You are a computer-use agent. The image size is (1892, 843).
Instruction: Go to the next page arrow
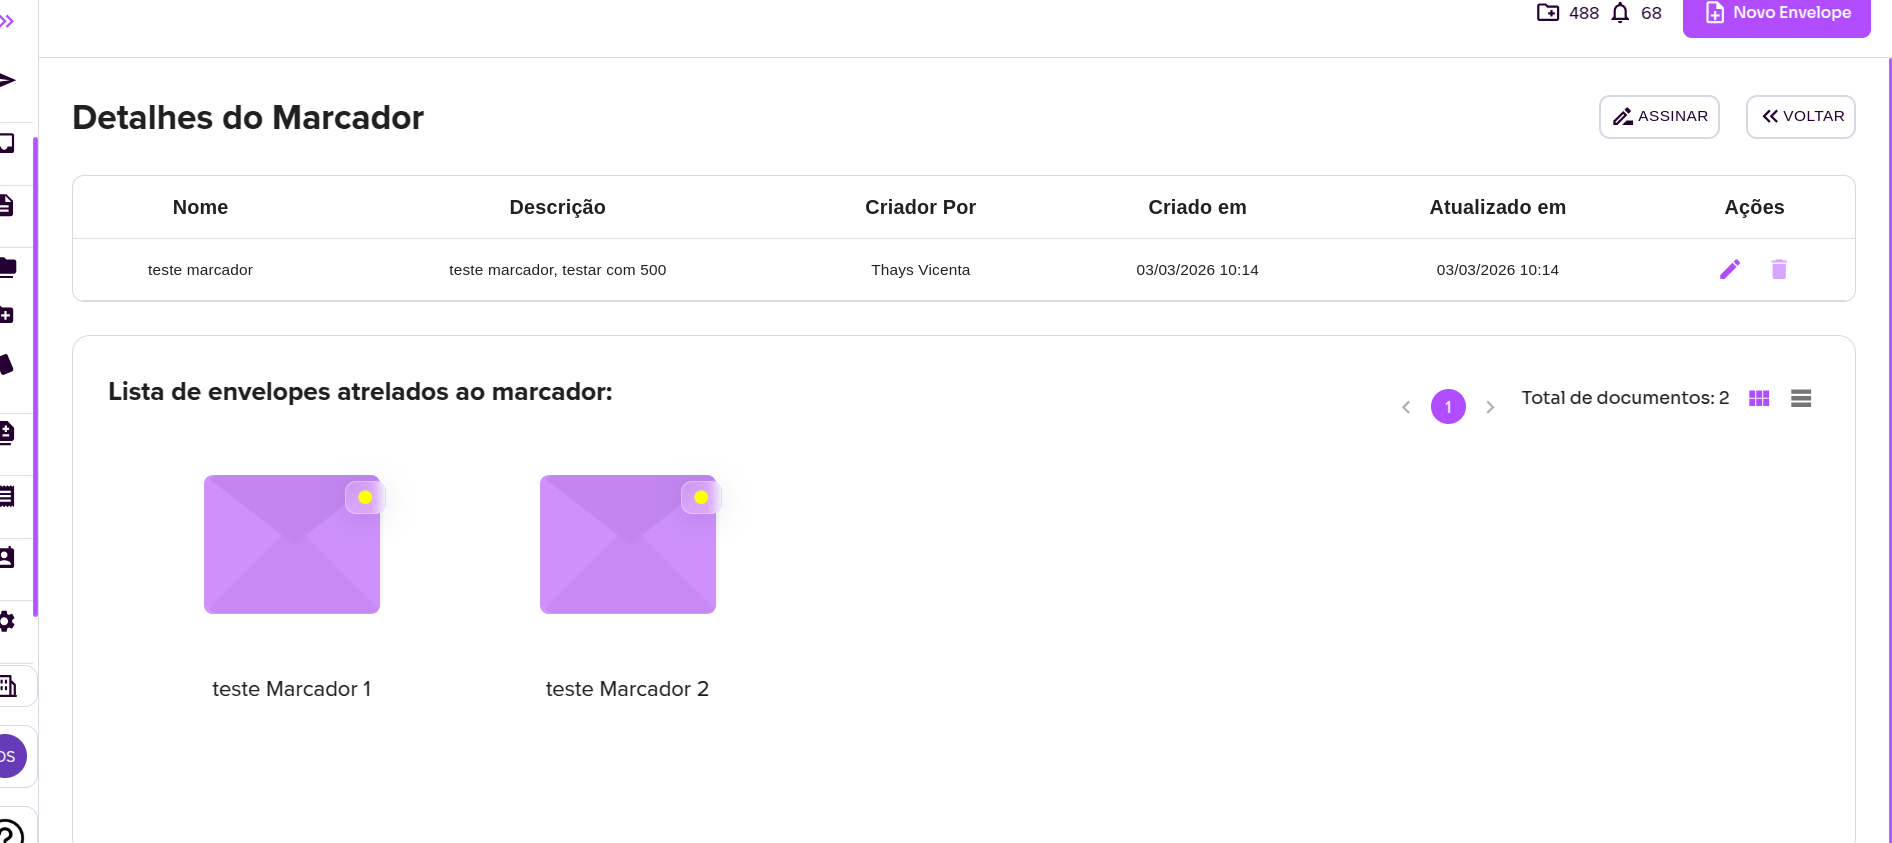[x=1489, y=407]
